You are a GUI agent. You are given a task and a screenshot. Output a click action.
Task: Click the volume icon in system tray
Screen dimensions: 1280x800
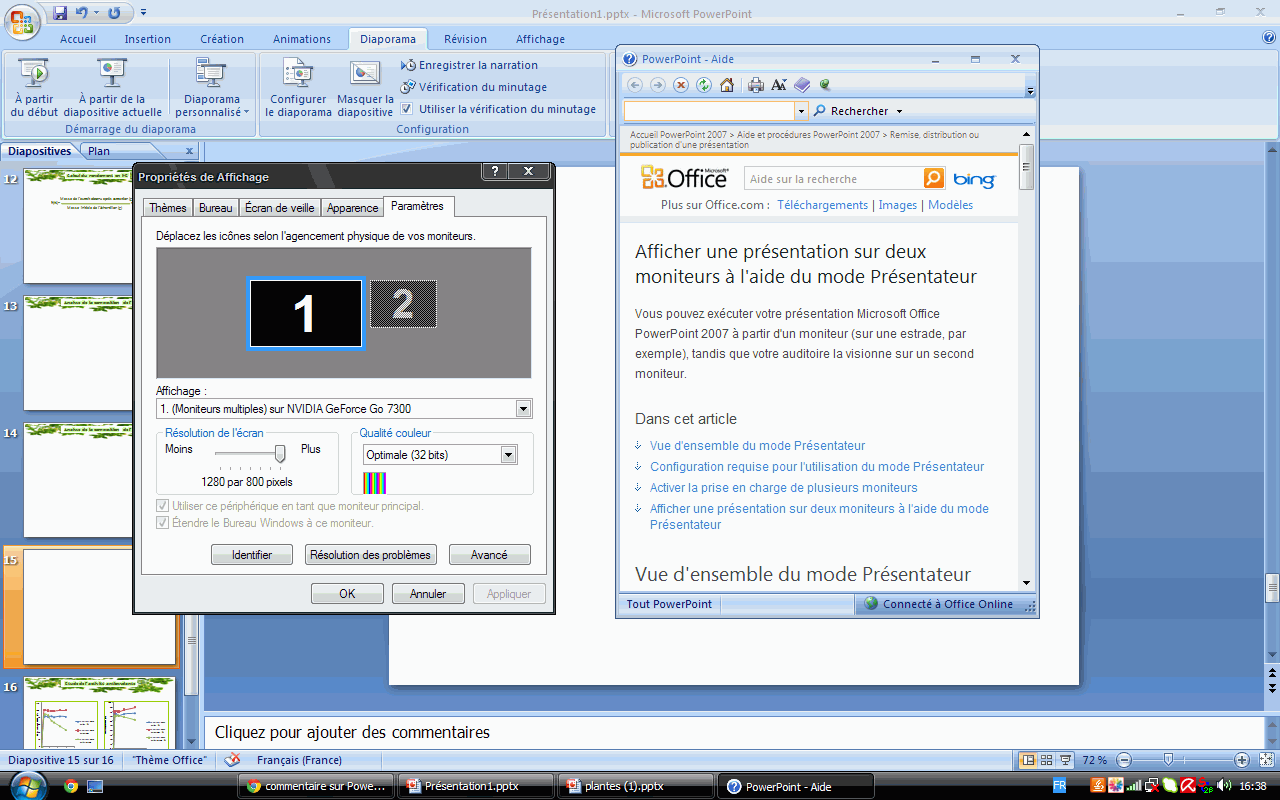(x=1224, y=785)
